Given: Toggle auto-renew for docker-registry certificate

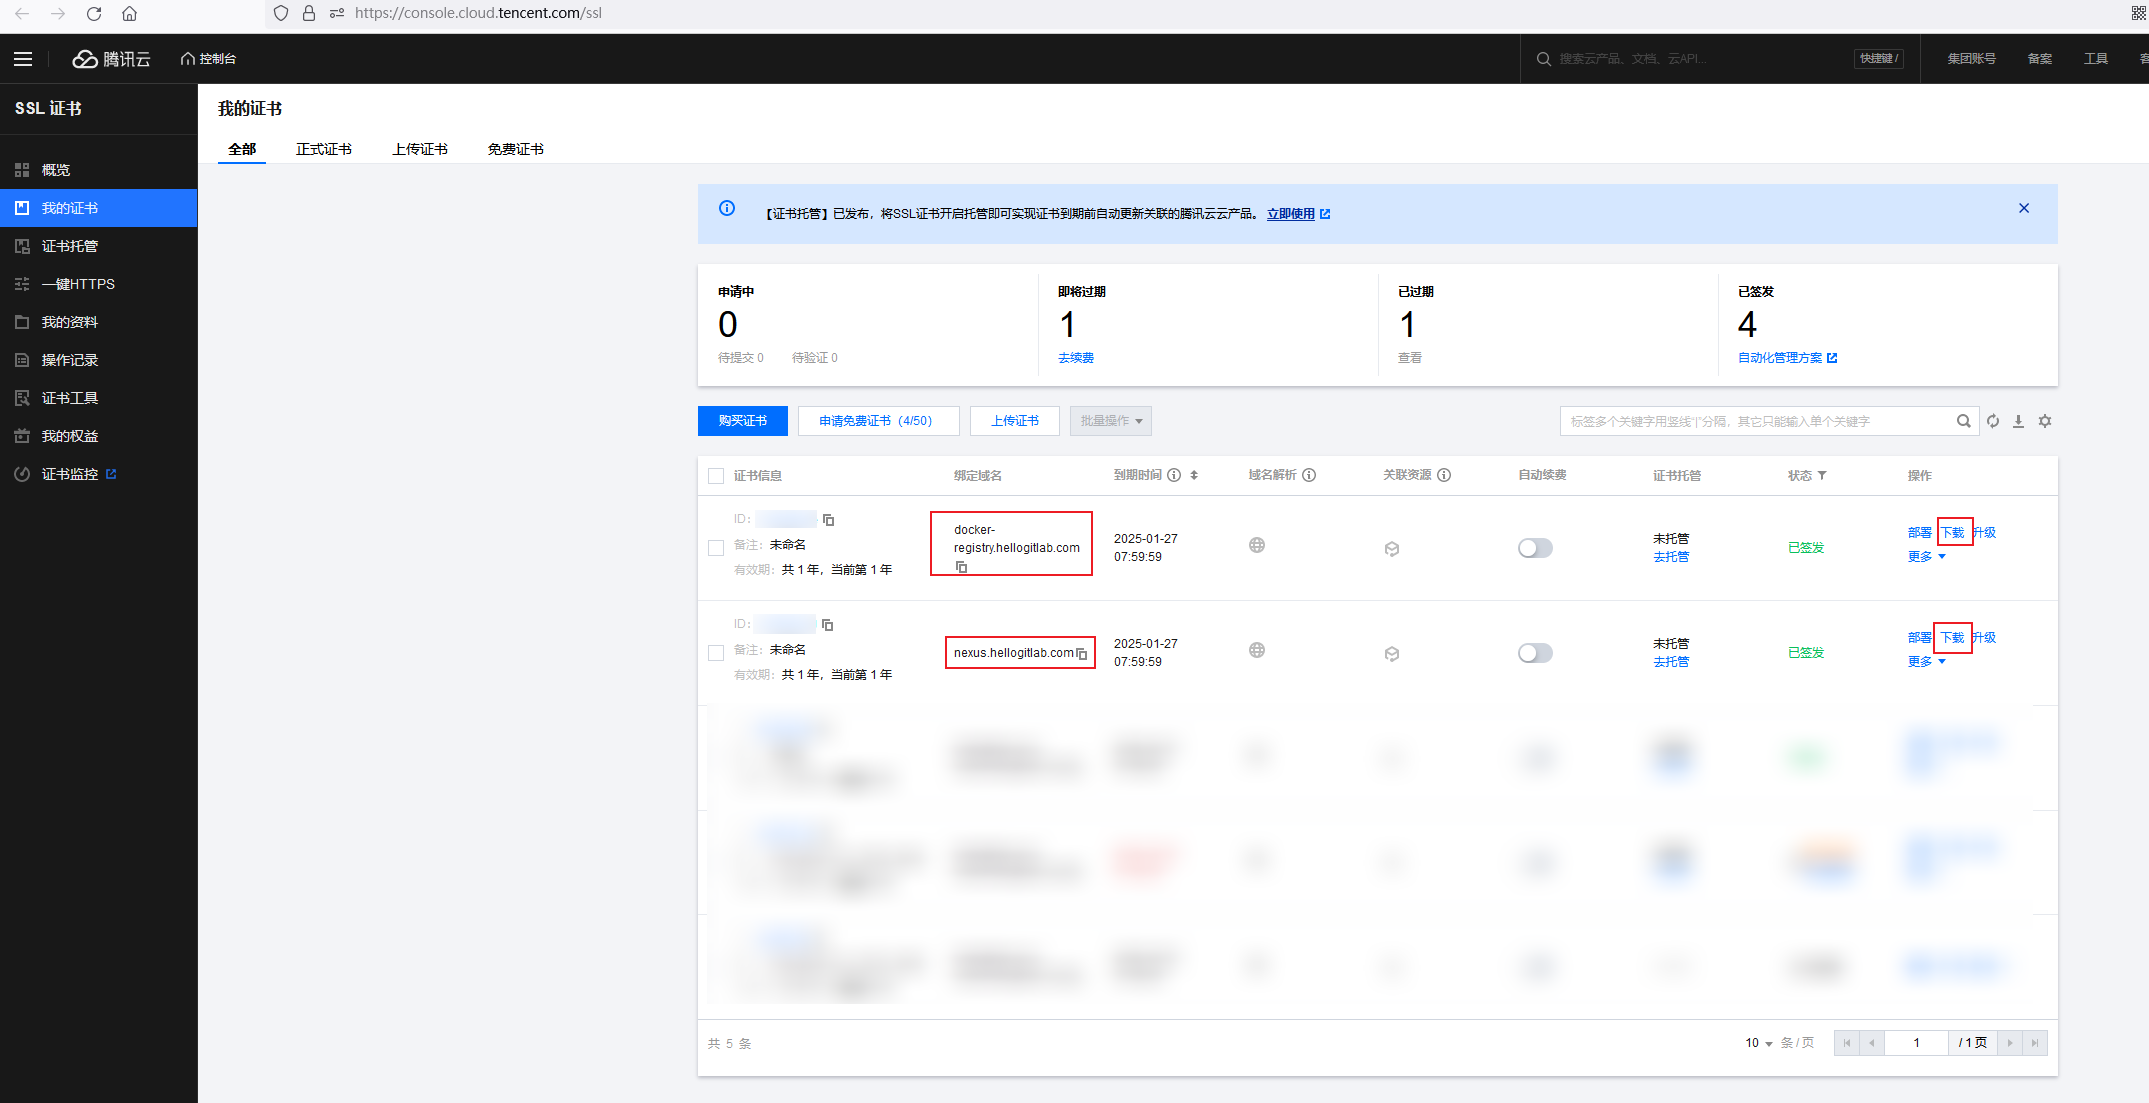Looking at the screenshot, I should pos(1535,548).
